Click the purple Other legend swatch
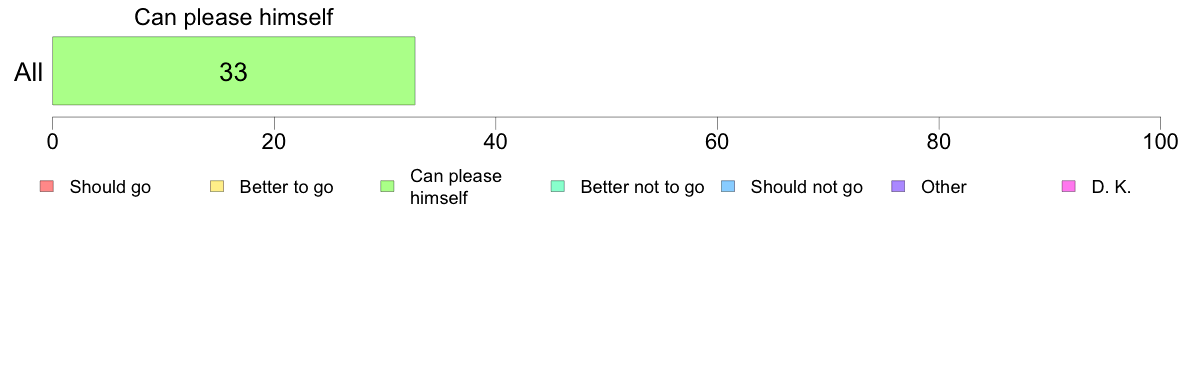Image resolution: width=1188 pixels, height=368 pixels. [x=898, y=187]
